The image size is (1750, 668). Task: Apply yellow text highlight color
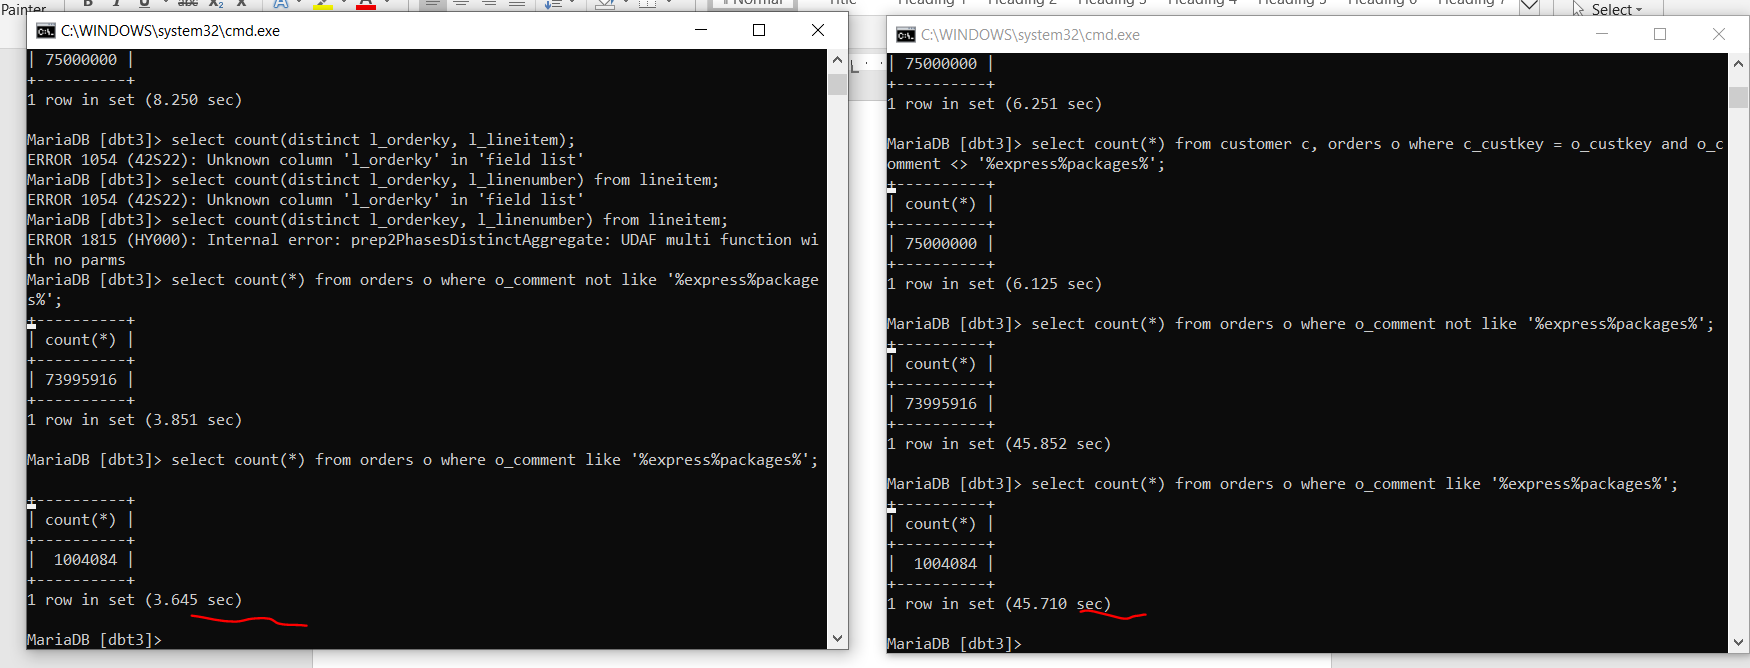tap(323, 4)
